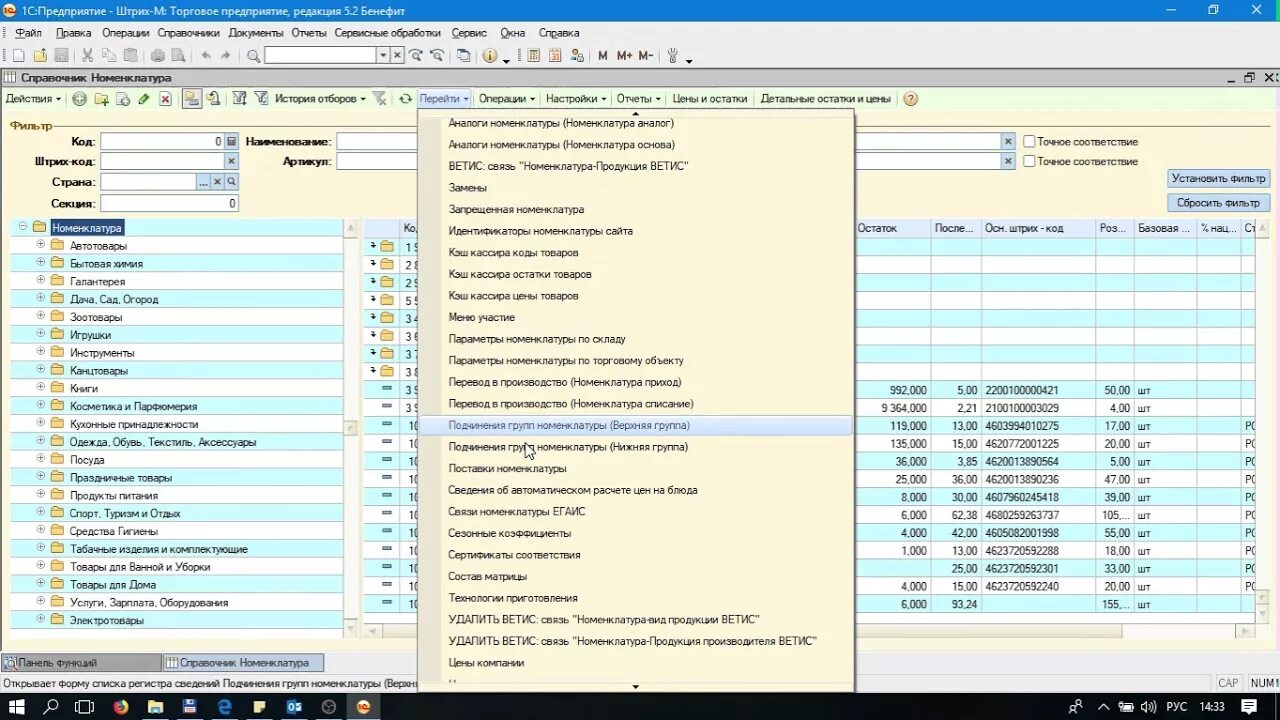Copy element icon in catalog toolbar
This screenshot has height=720, width=1280.
point(123,99)
